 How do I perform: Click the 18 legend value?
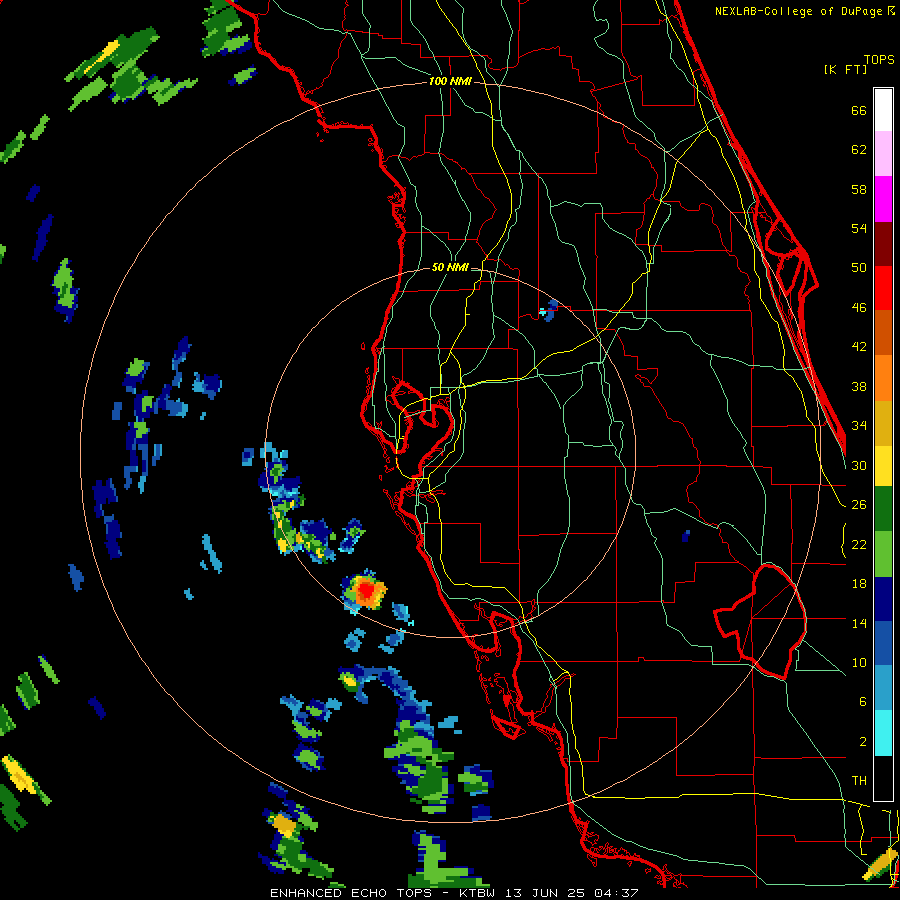coord(859,584)
